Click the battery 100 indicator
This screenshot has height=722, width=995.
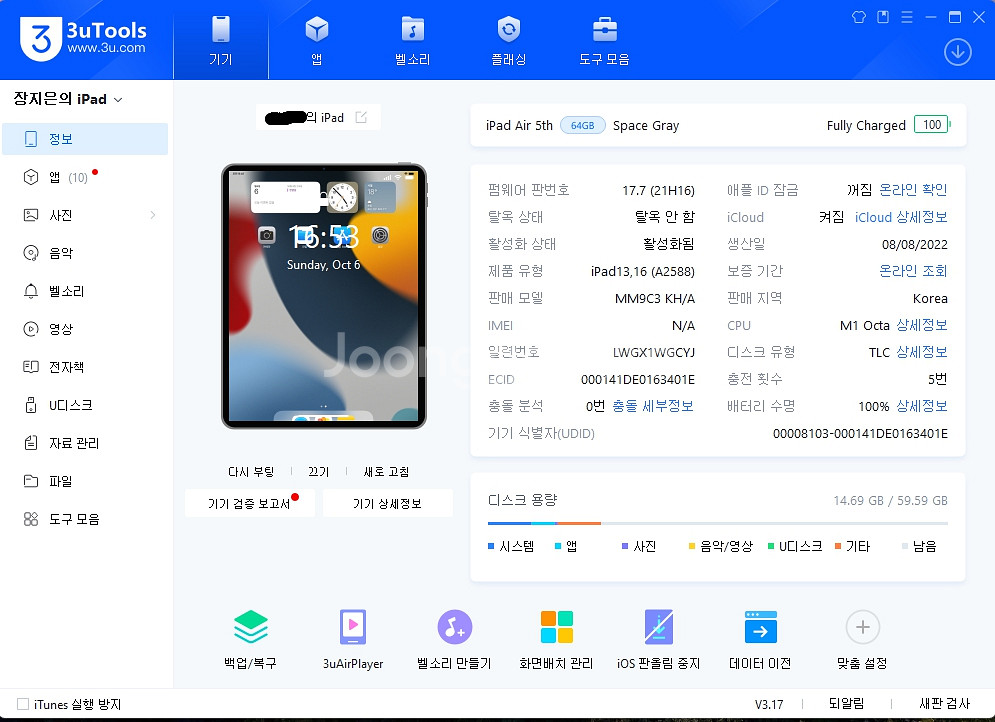pos(932,125)
